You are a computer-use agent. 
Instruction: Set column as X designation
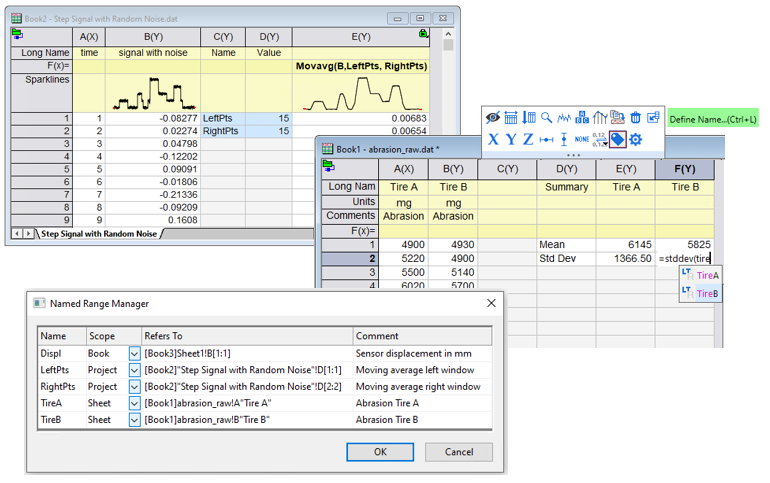[493, 140]
